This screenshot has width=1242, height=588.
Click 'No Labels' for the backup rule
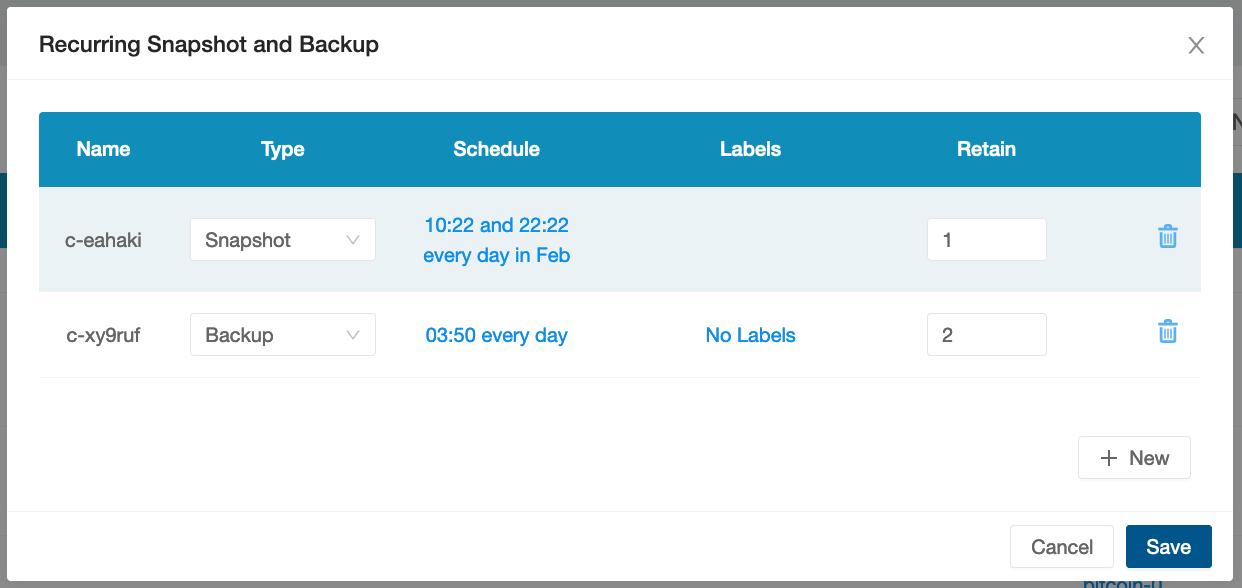click(750, 335)
